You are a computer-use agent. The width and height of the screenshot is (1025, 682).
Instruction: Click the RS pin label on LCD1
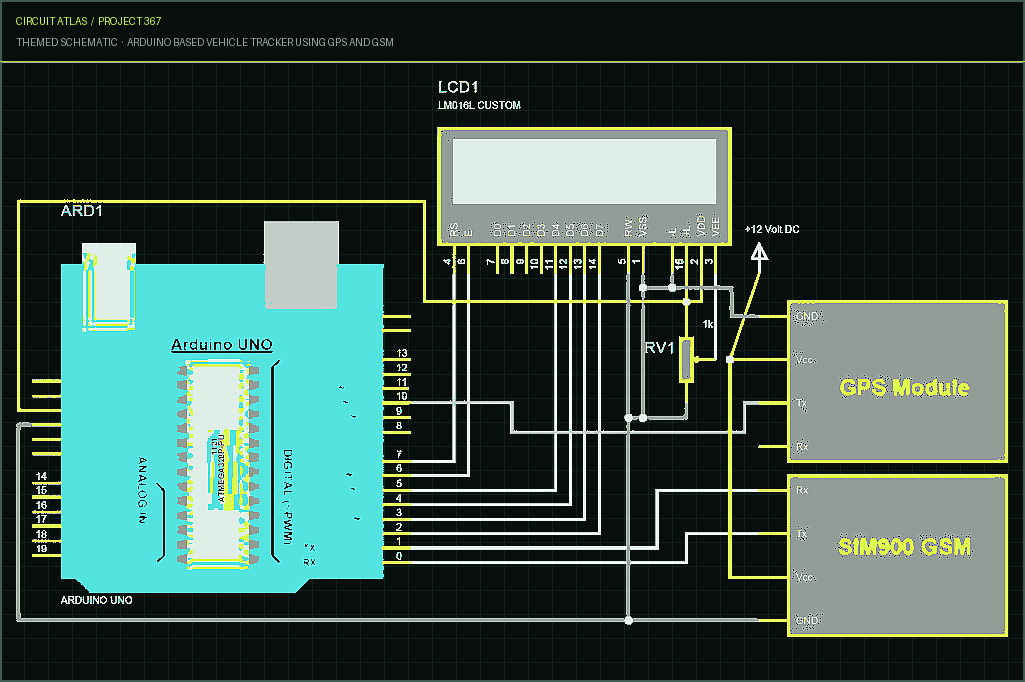click(x=454, y=230)
